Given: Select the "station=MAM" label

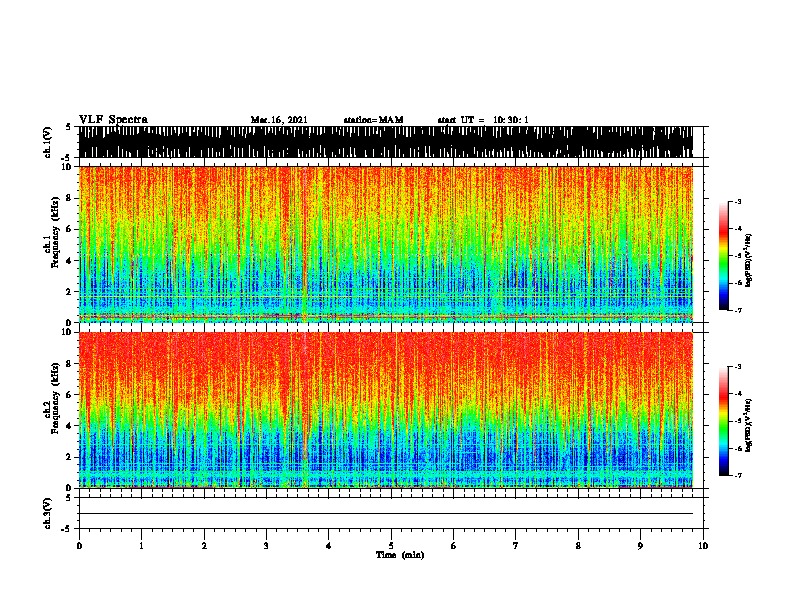Looking at the screenshot, I should click(x=373, y=120).
